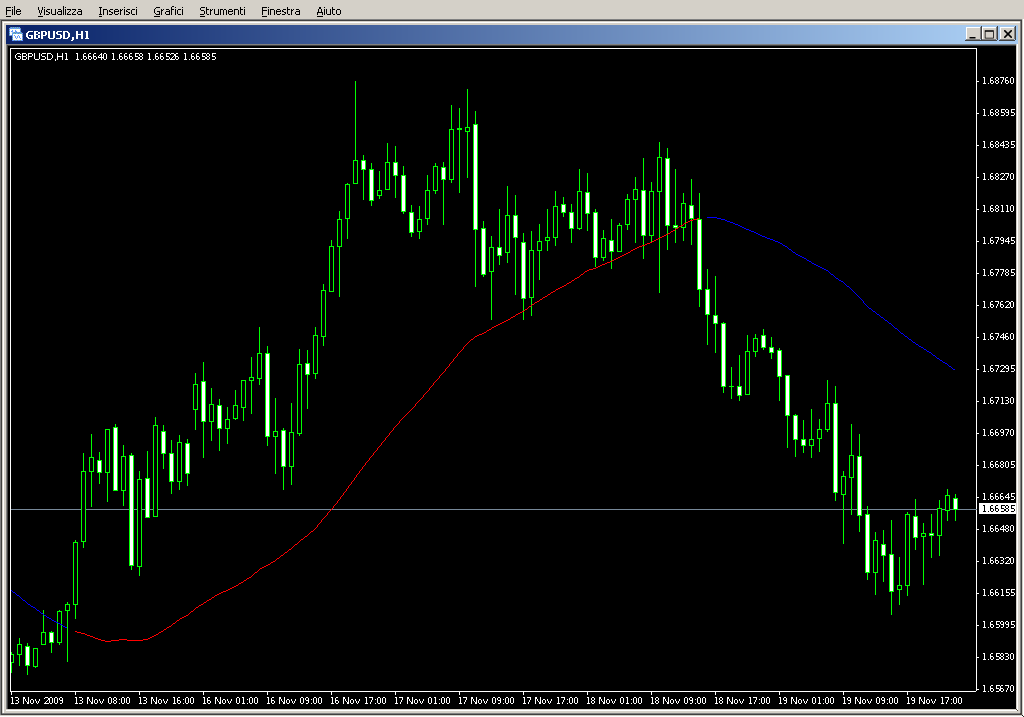Click the 18 Nov 09:00 time label
The width and height of the screenshot is (1024, 717).
click(x=678, y=701)
